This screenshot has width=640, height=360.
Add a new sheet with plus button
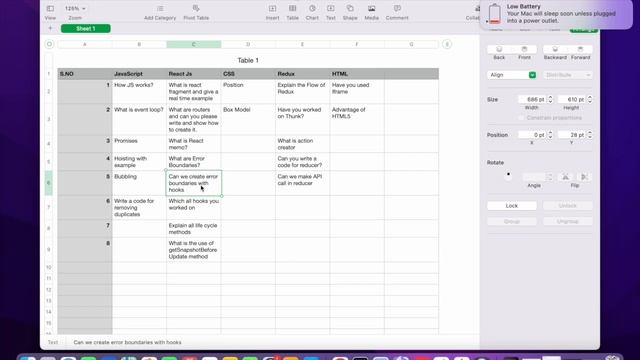click(x=50, y=28)
